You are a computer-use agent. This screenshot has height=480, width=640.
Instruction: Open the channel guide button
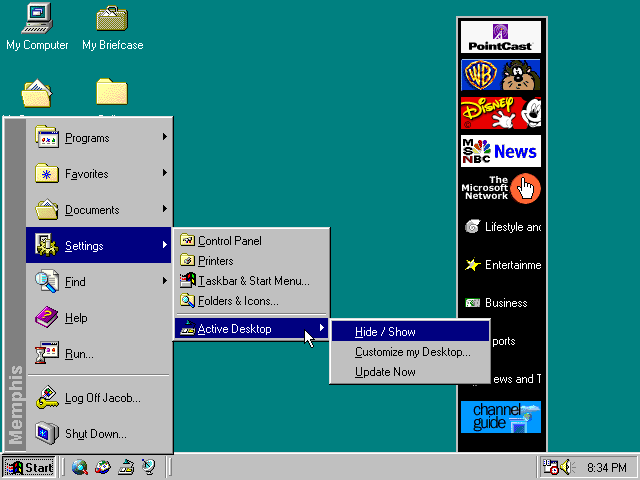tap(500, 417)
